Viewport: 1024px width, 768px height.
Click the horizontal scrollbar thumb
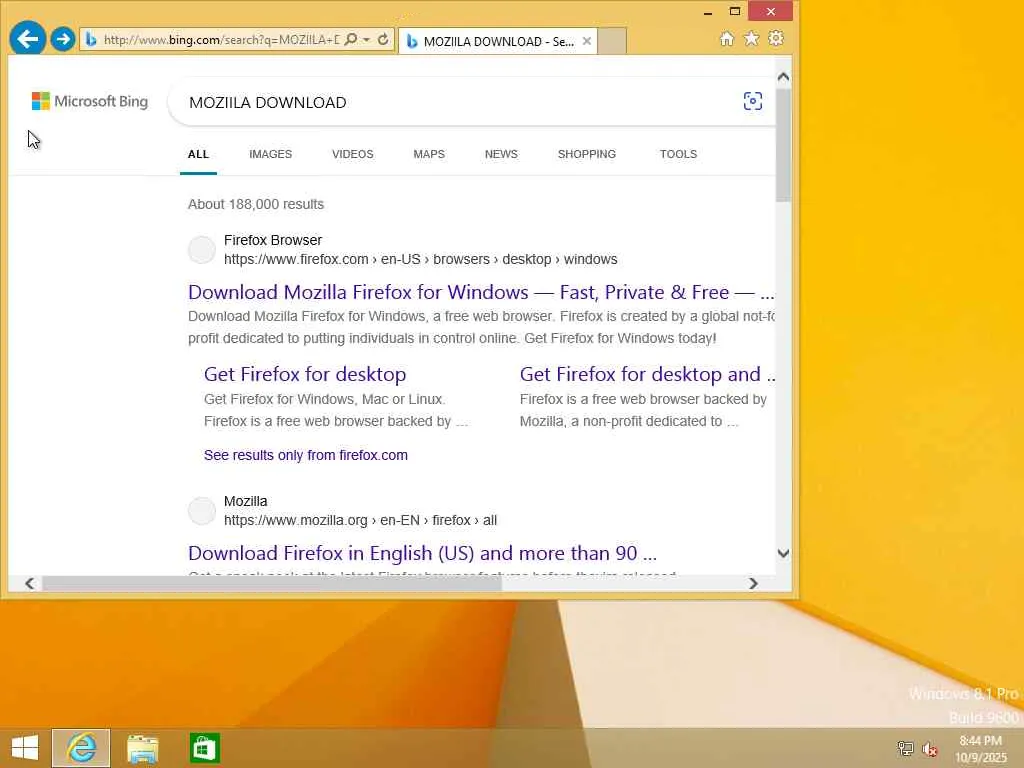(x=271, y=583)
